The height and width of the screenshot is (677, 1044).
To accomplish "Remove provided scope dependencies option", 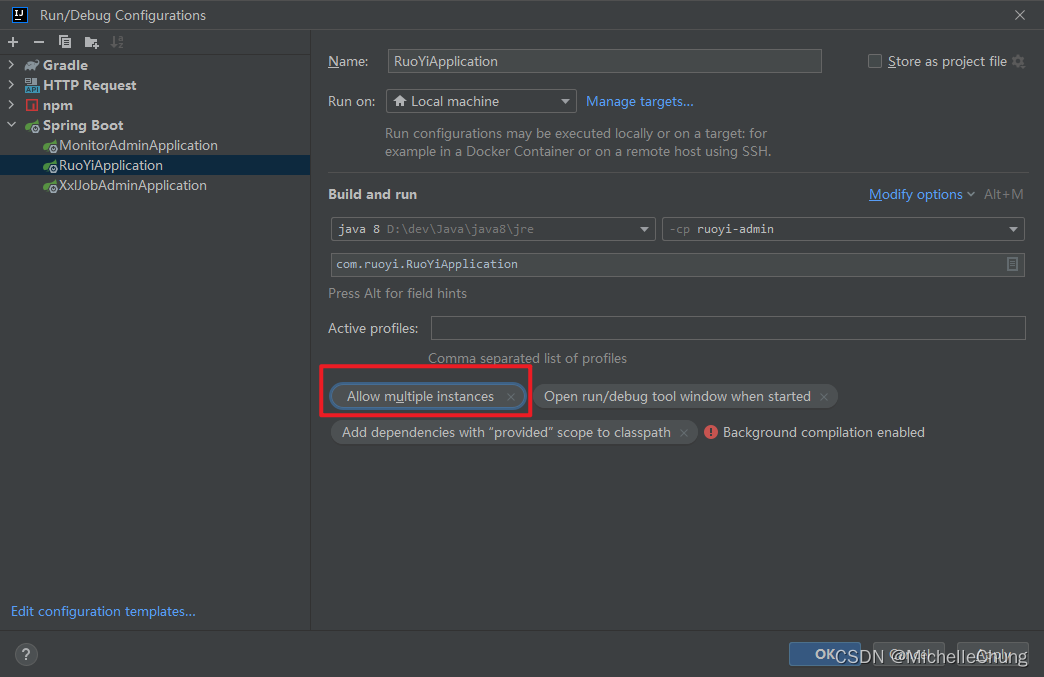I will pos(684,433).
